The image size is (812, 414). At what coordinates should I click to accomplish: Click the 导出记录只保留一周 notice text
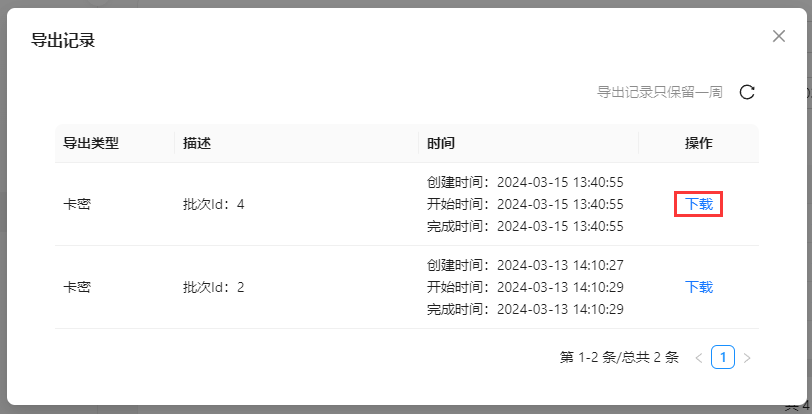(x=660, y=92)
